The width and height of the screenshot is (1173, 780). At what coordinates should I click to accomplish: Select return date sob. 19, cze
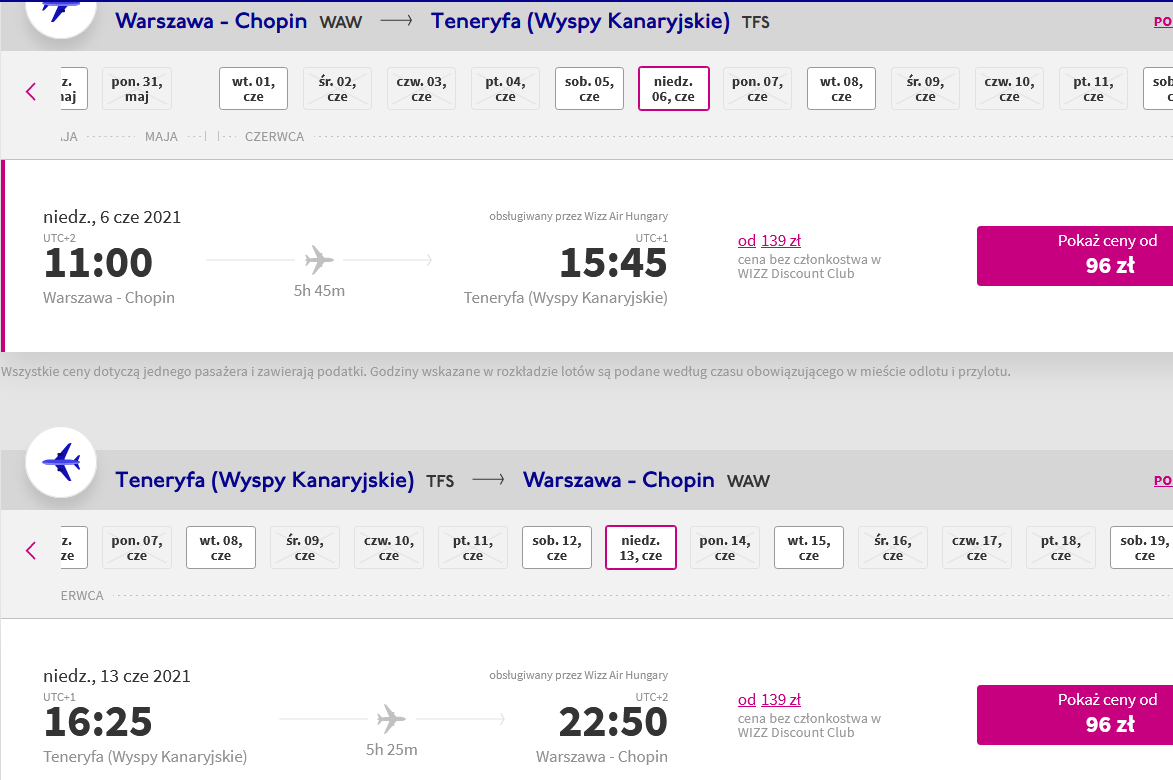click(1142, 547)
